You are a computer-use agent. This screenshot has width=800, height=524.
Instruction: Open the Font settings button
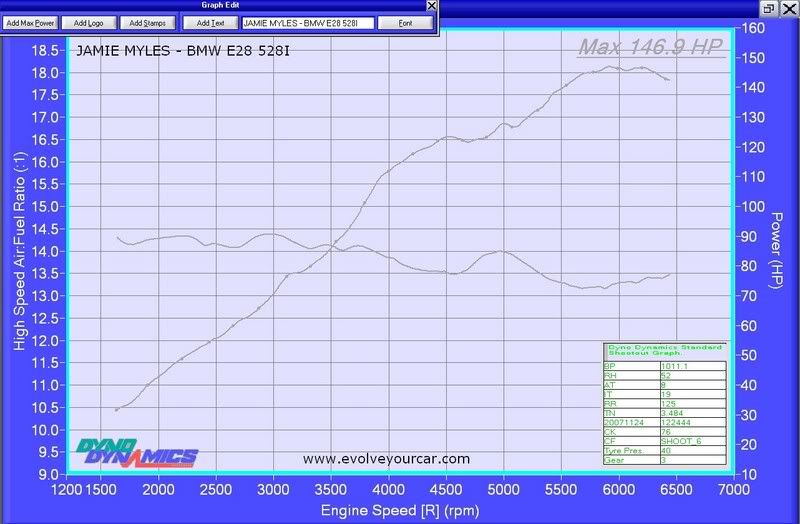pos(404,22)
